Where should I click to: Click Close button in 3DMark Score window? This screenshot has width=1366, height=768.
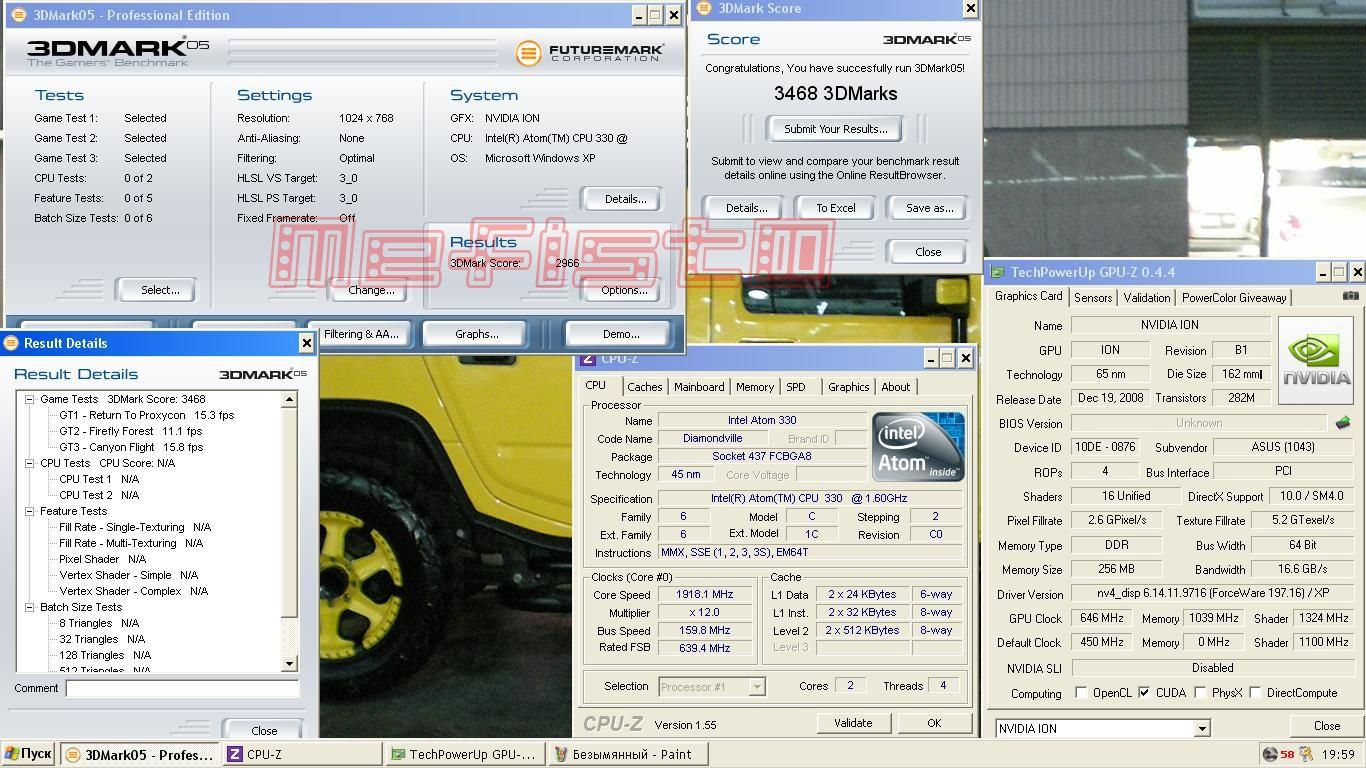(928, 252)
